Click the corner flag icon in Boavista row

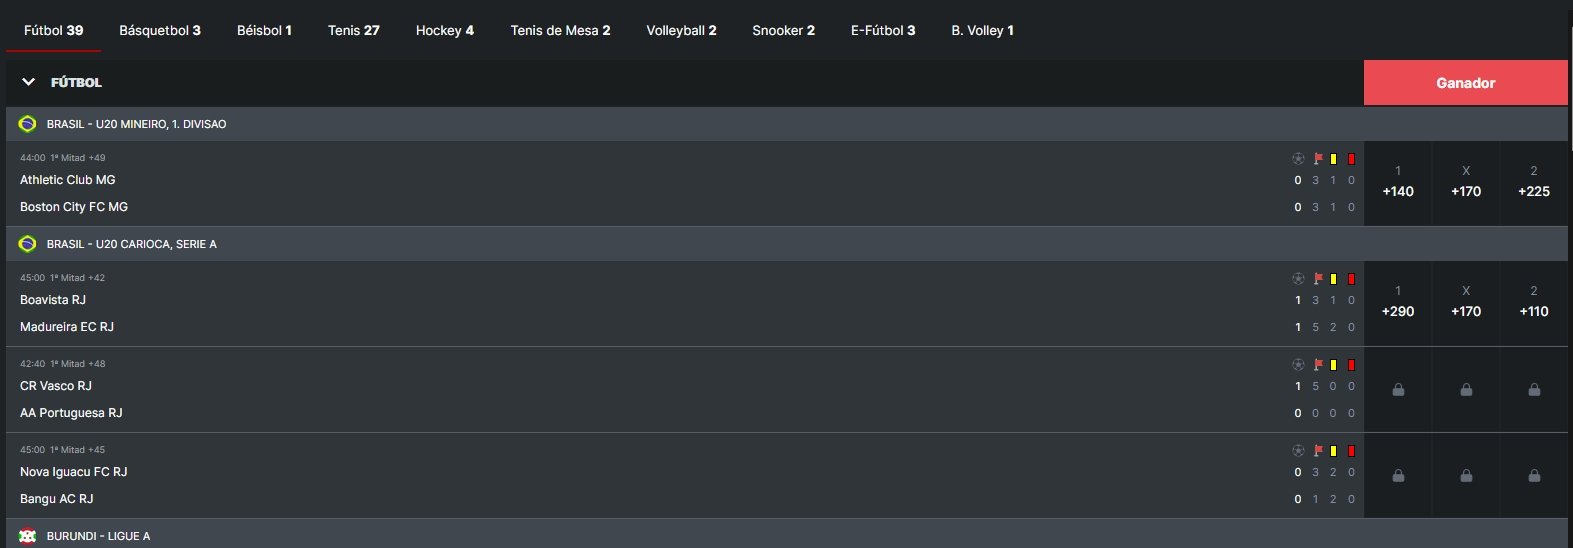[x=1317, y=278]
